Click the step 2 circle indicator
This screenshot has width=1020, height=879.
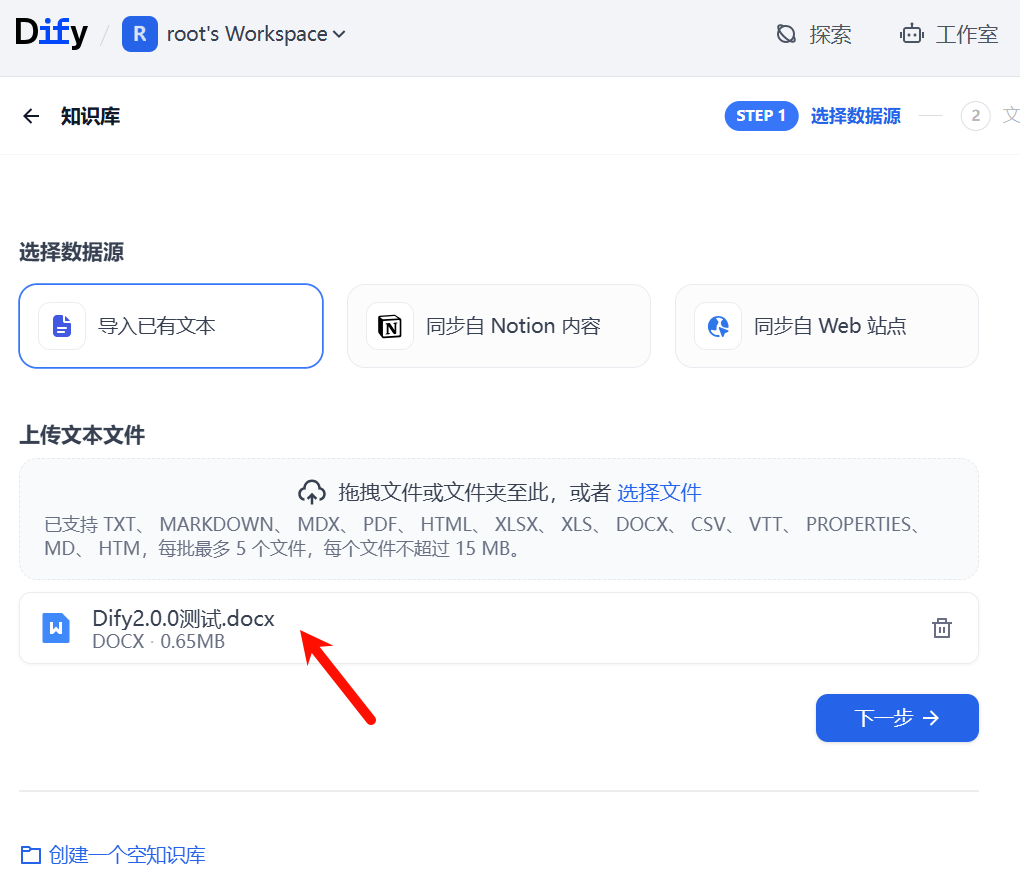tap(975, 116)
